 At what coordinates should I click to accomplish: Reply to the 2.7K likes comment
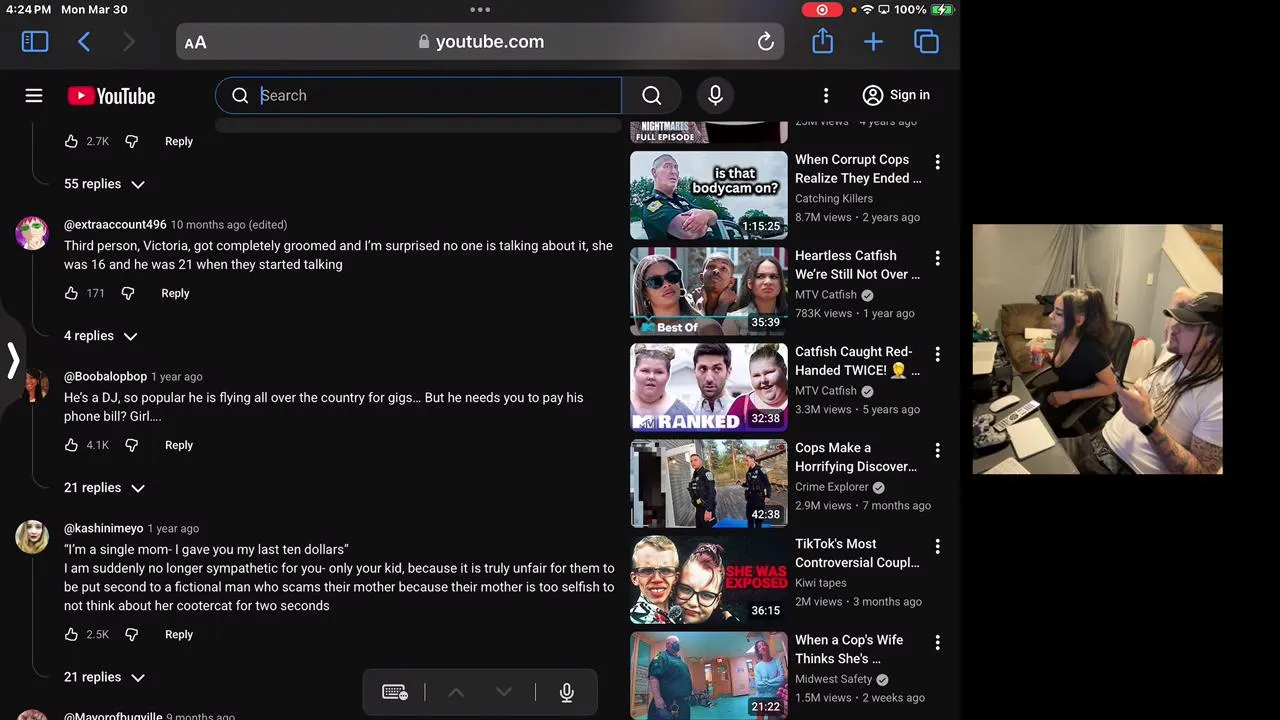click(179, 141)
